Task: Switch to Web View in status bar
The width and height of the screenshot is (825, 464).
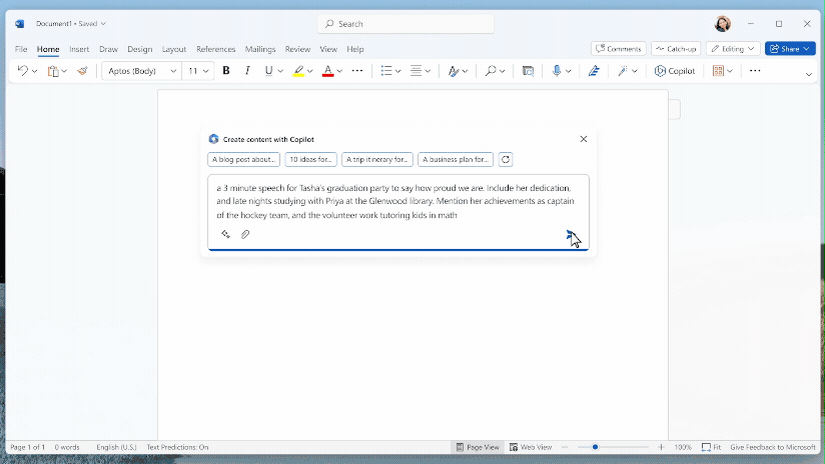Action: 531,447
